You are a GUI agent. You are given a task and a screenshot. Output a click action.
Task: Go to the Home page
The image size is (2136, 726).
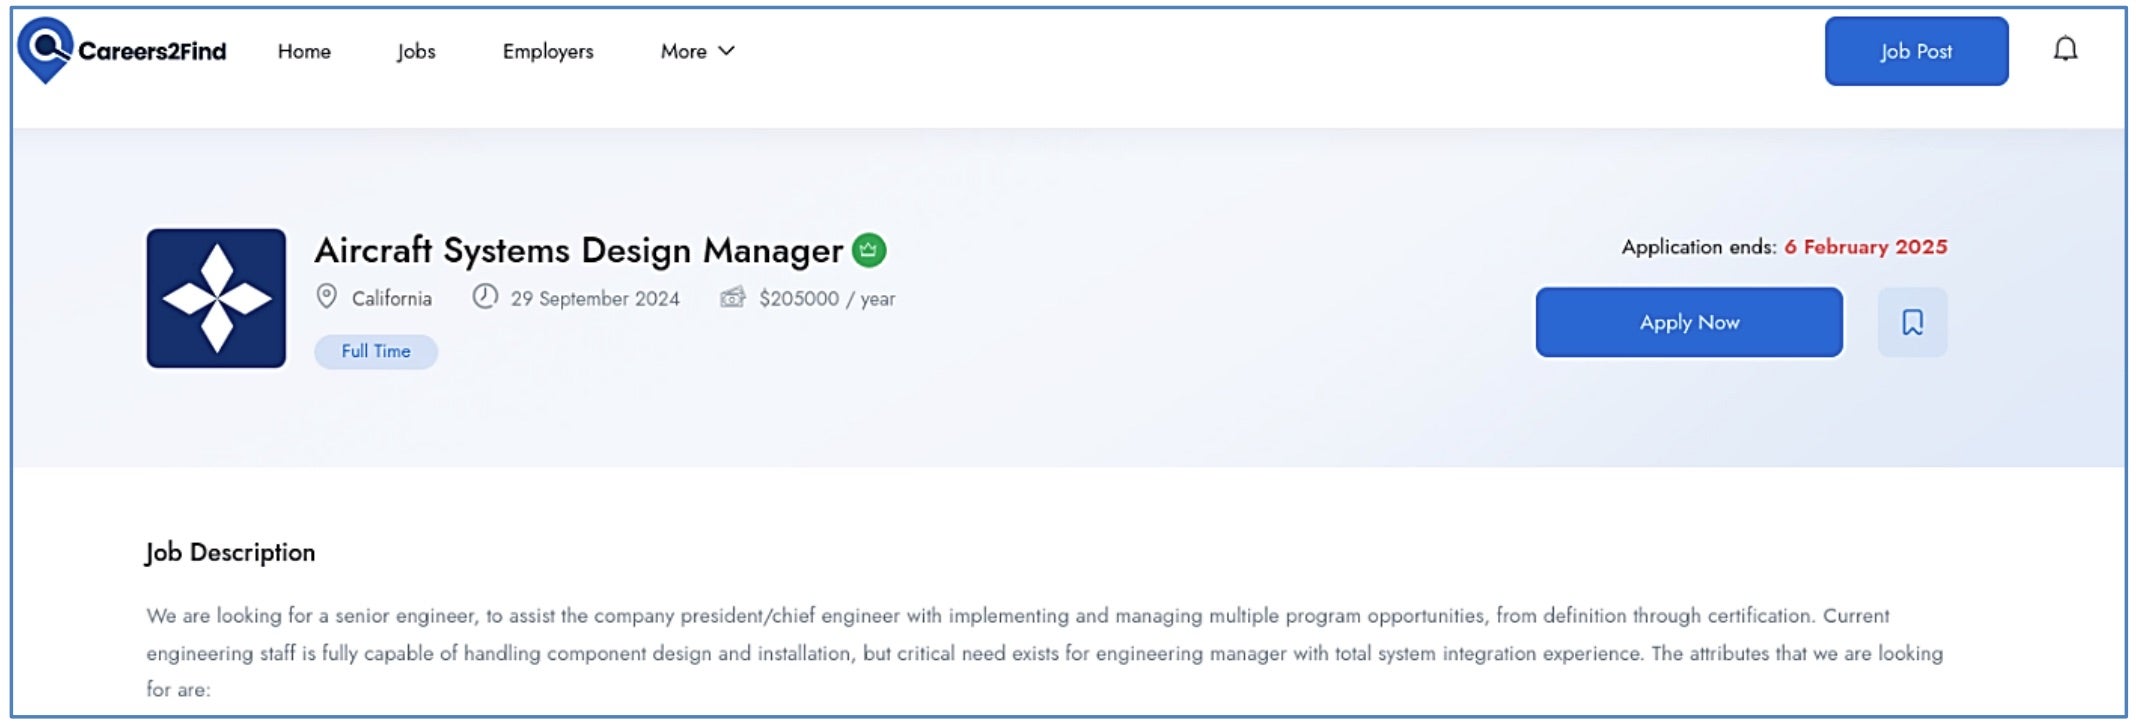point(304,51)
